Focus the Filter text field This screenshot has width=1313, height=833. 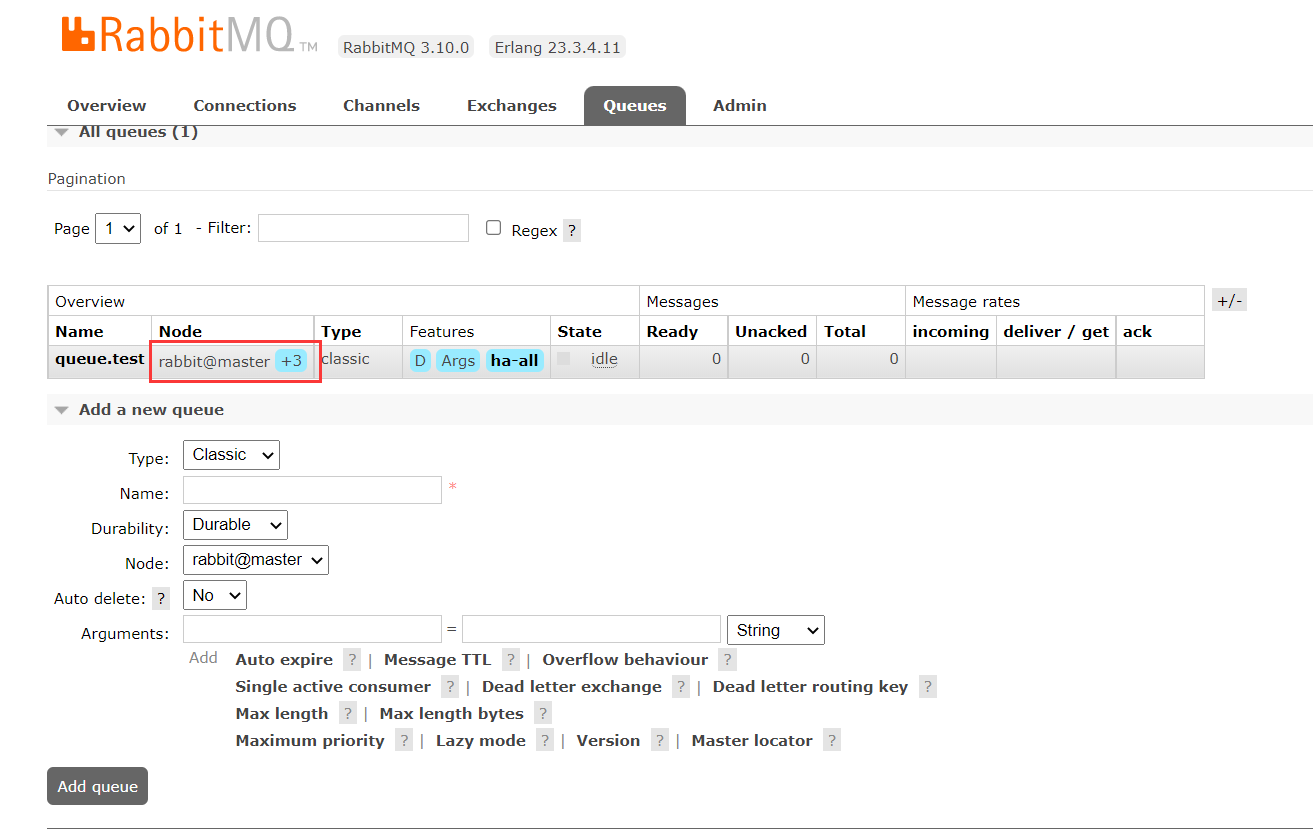pyautogui.click(x=363, y=228)
